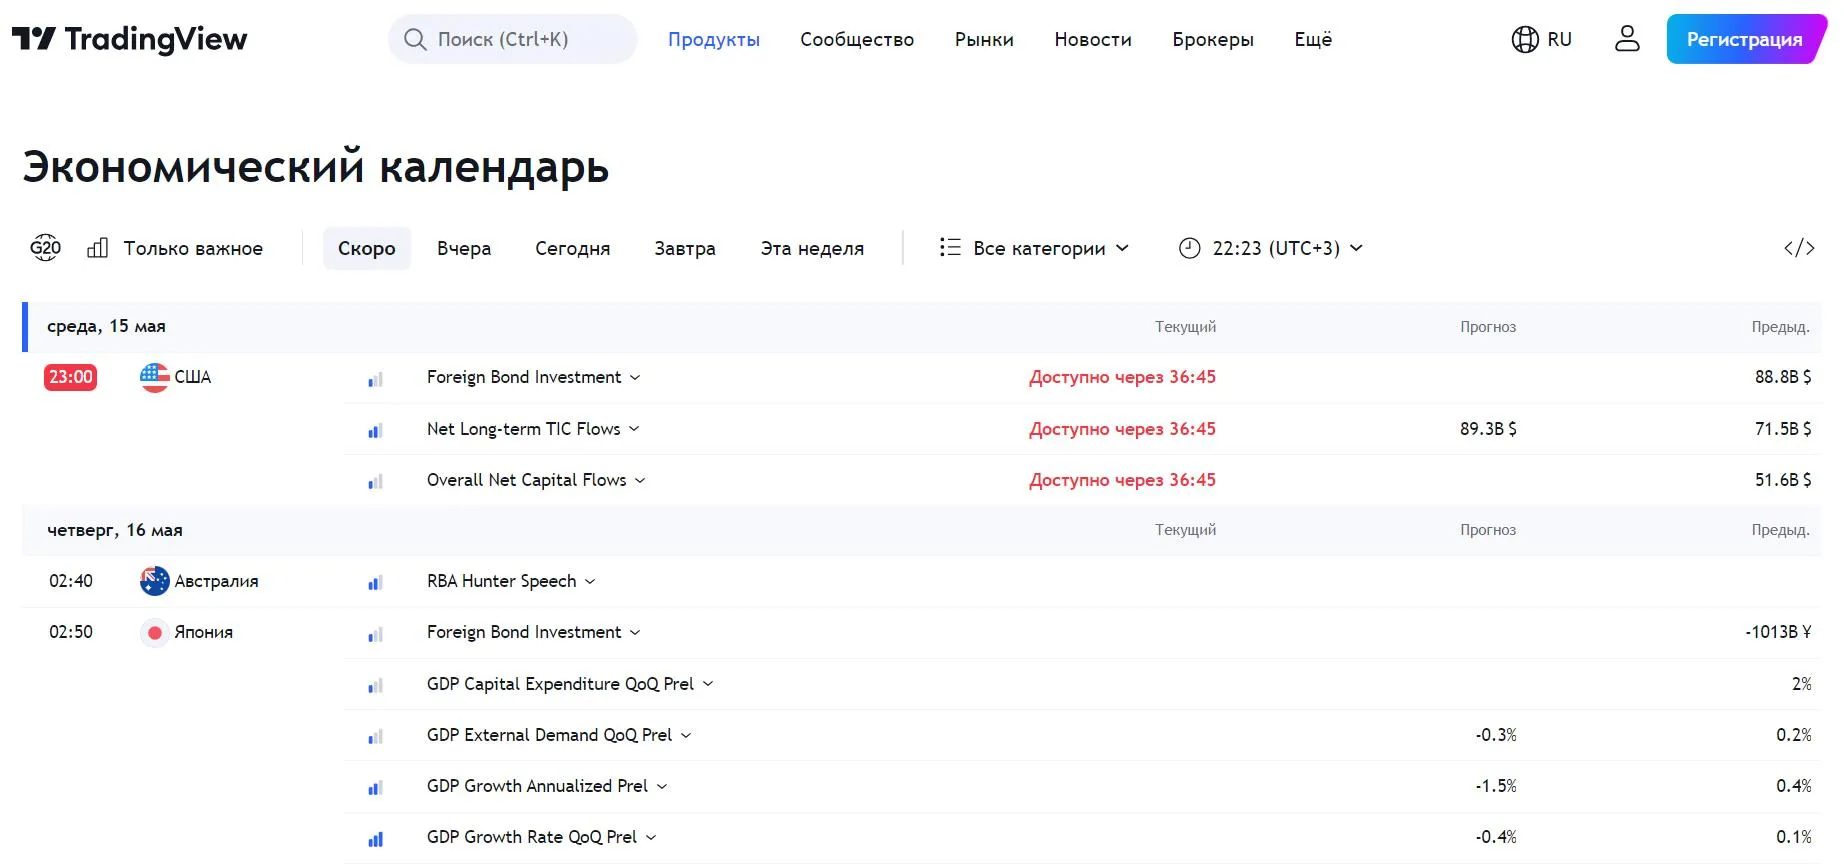Click the 89.3B $ forecast value
This screenshot has height=864, width=1844.
[1488, 429]
